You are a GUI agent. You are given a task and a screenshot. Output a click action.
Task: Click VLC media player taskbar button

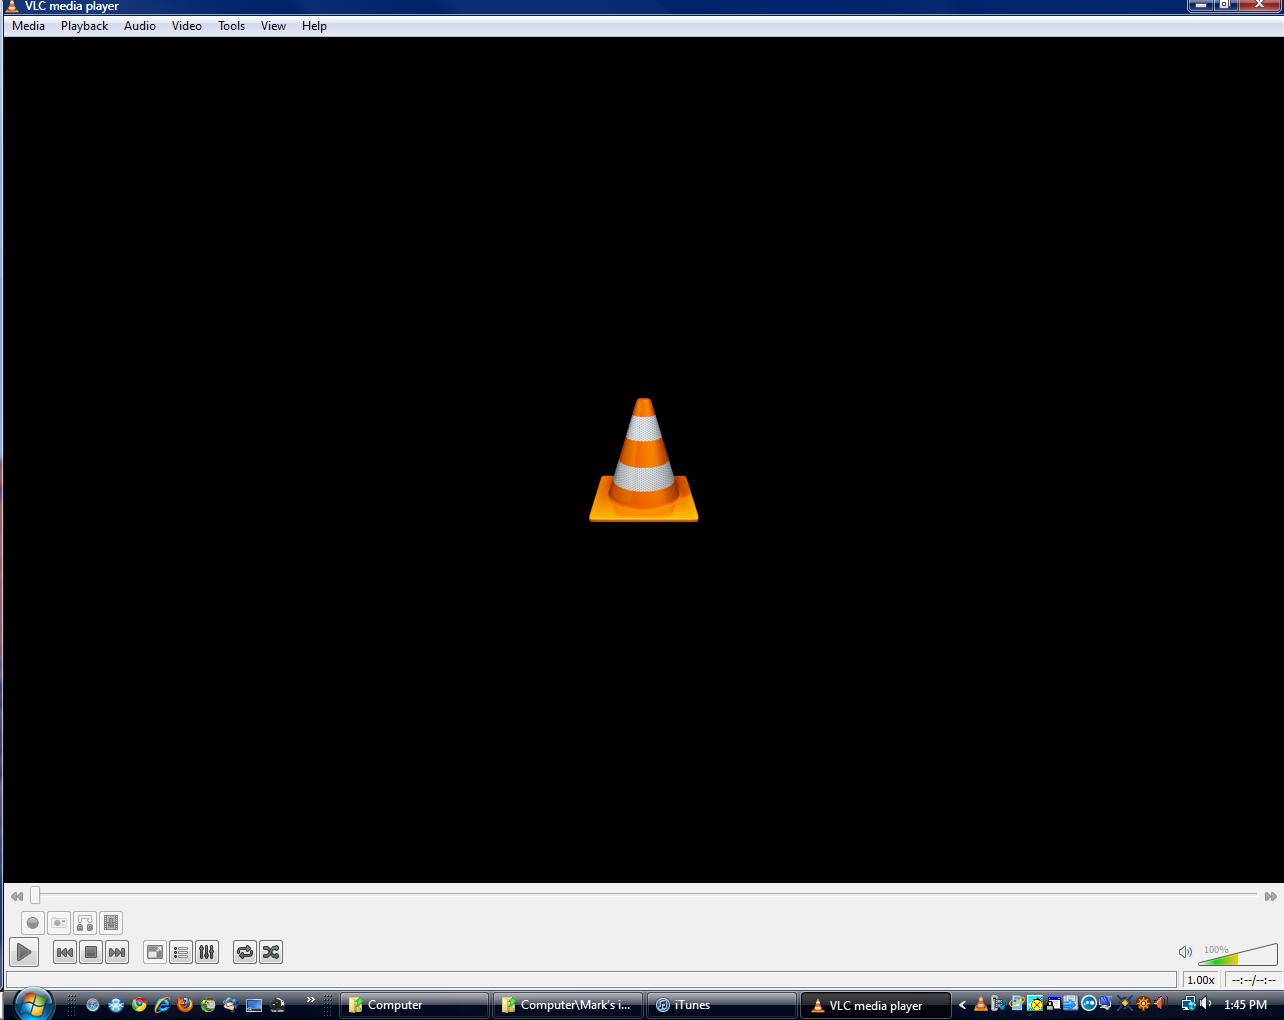[x=875, y=1005]
